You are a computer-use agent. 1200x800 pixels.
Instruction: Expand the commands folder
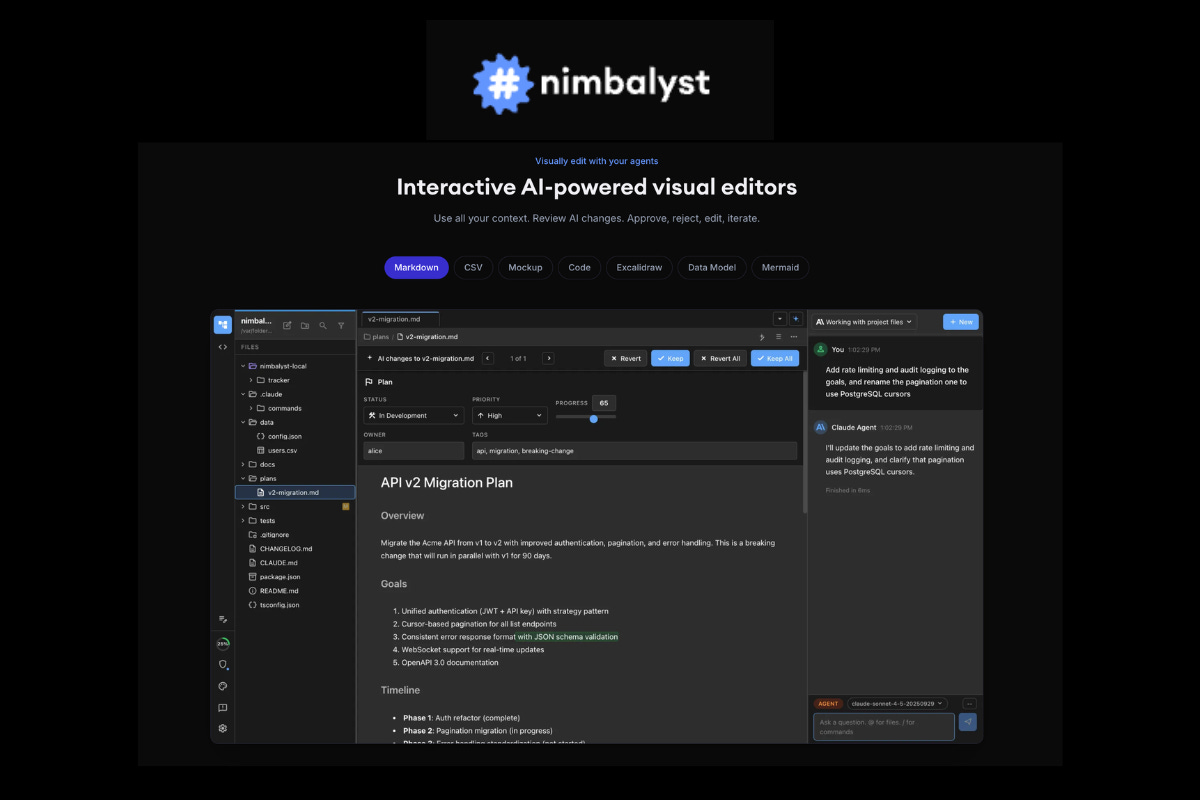tap(251, 408)
